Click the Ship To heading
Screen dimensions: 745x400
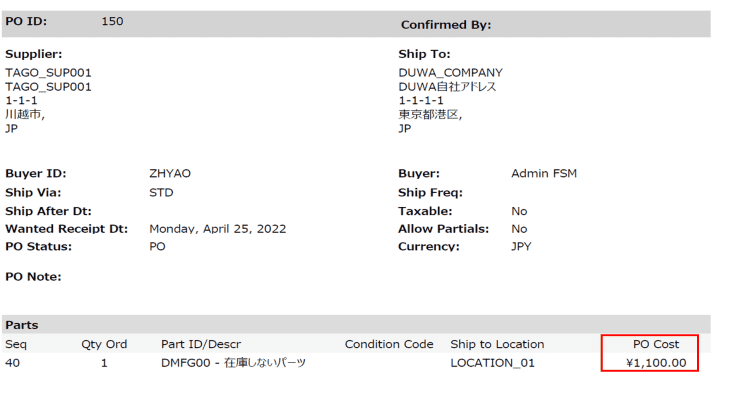[424, 54]
